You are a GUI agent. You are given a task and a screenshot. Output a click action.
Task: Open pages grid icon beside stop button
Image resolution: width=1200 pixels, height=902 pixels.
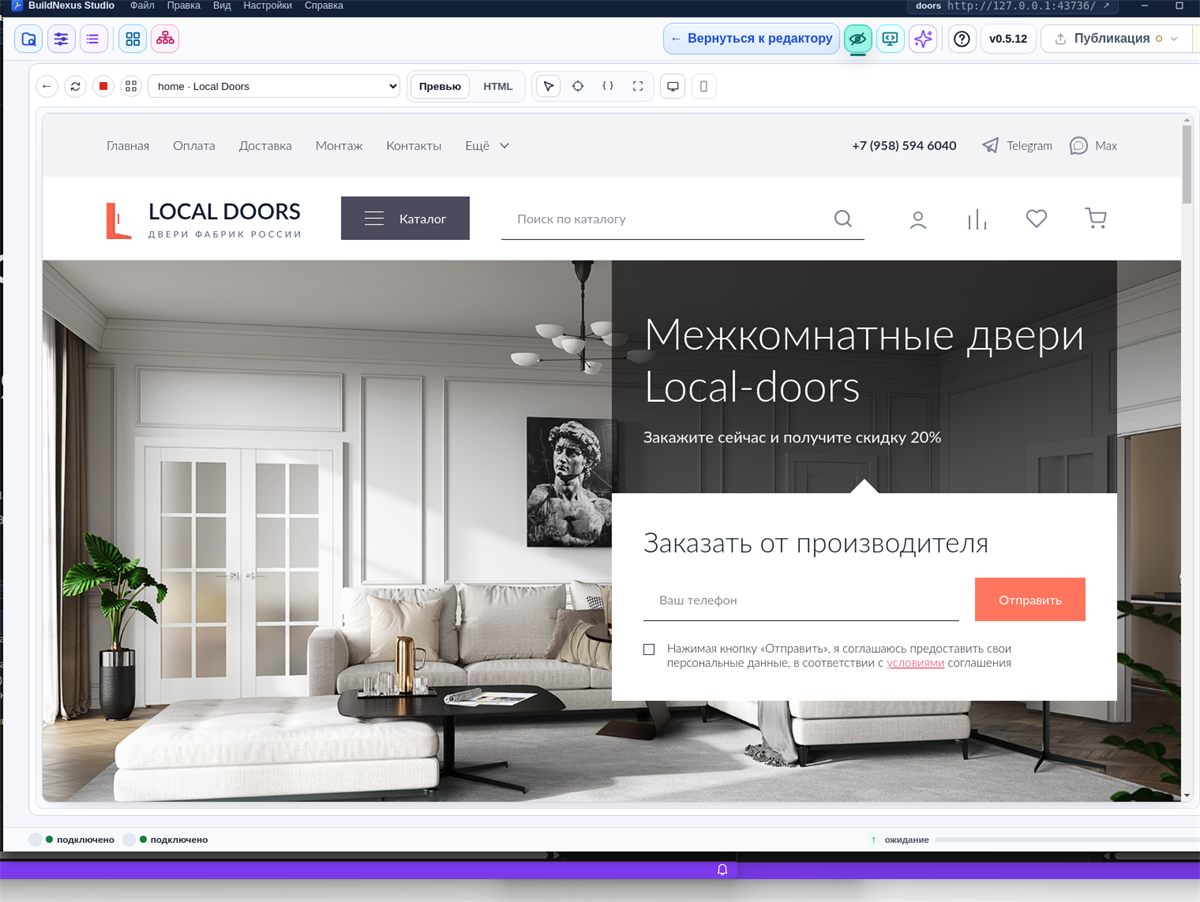(x=131, y=86)
